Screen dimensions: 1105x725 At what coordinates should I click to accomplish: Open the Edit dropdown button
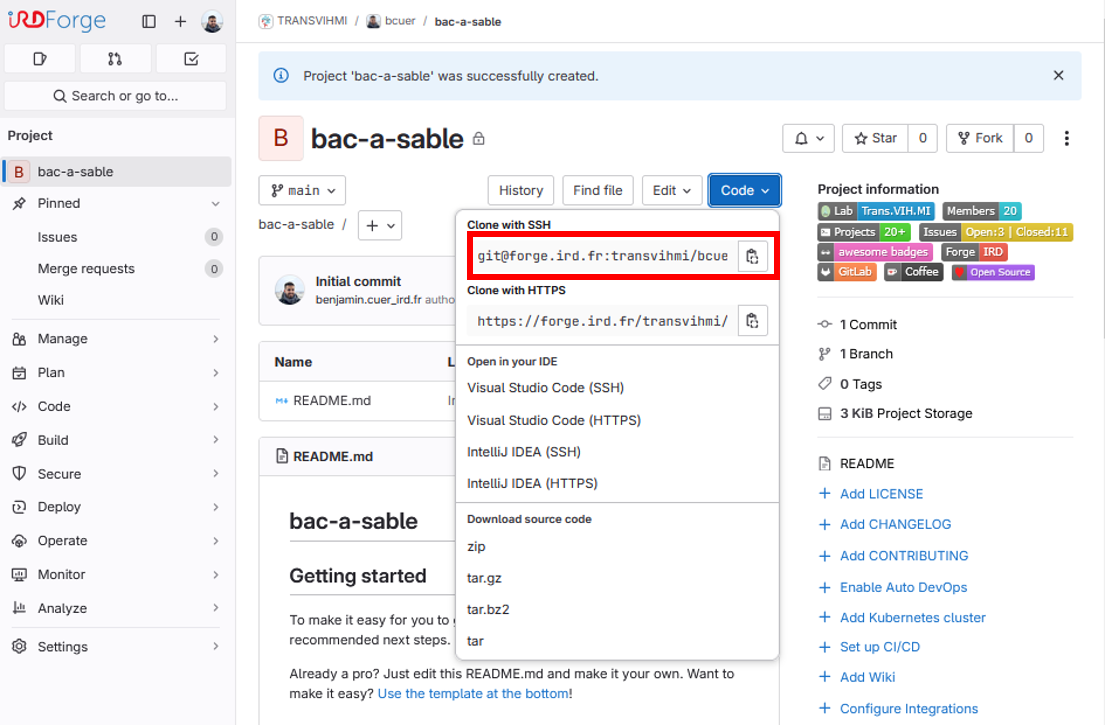coord(671,190)
